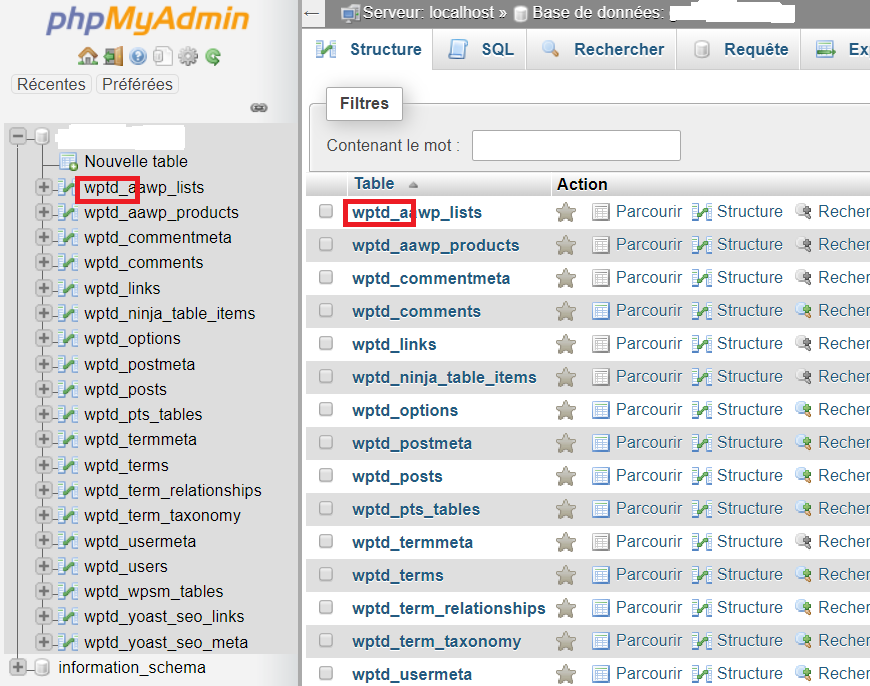The height and width of the screenshot is (686, 870).
Task: Favorite star for wptd_options table
Action: [x=566, y=410]
